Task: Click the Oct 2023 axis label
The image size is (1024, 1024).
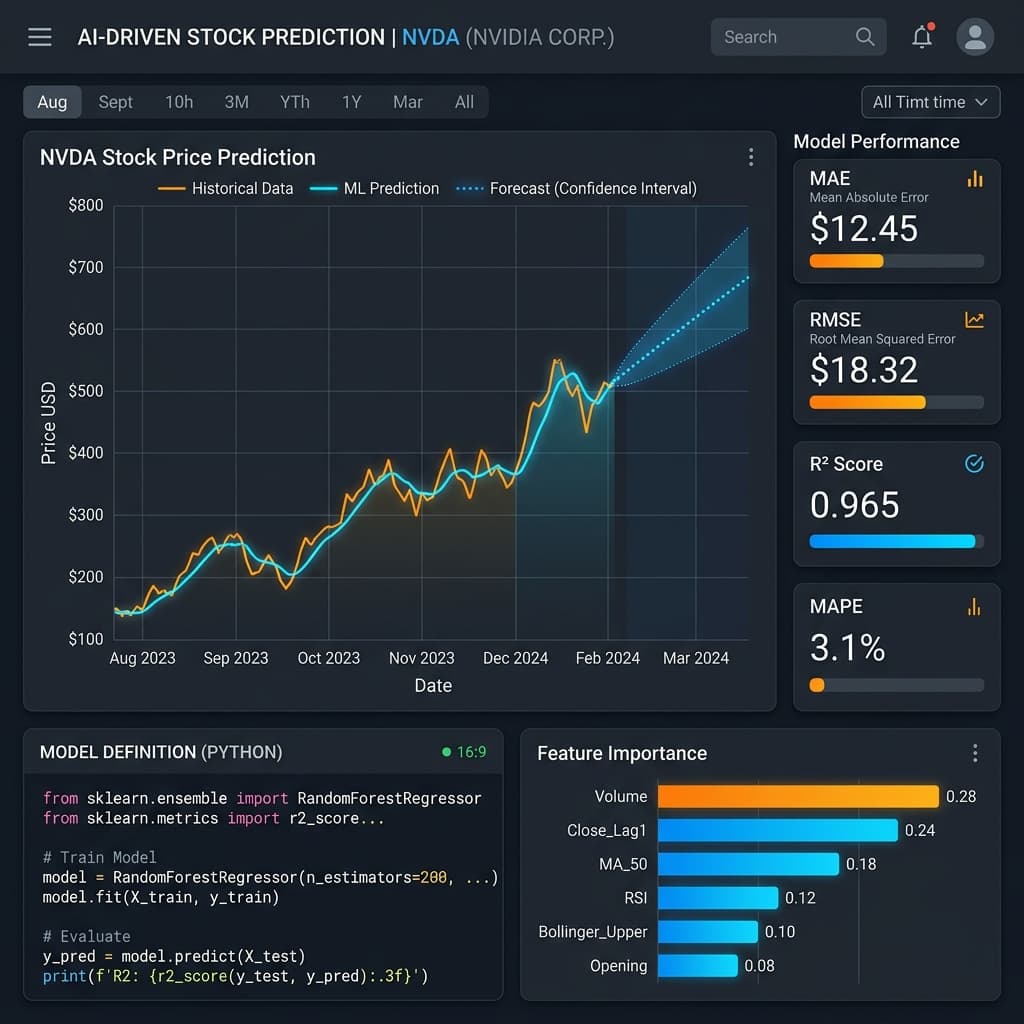Action: pos(328,658)
